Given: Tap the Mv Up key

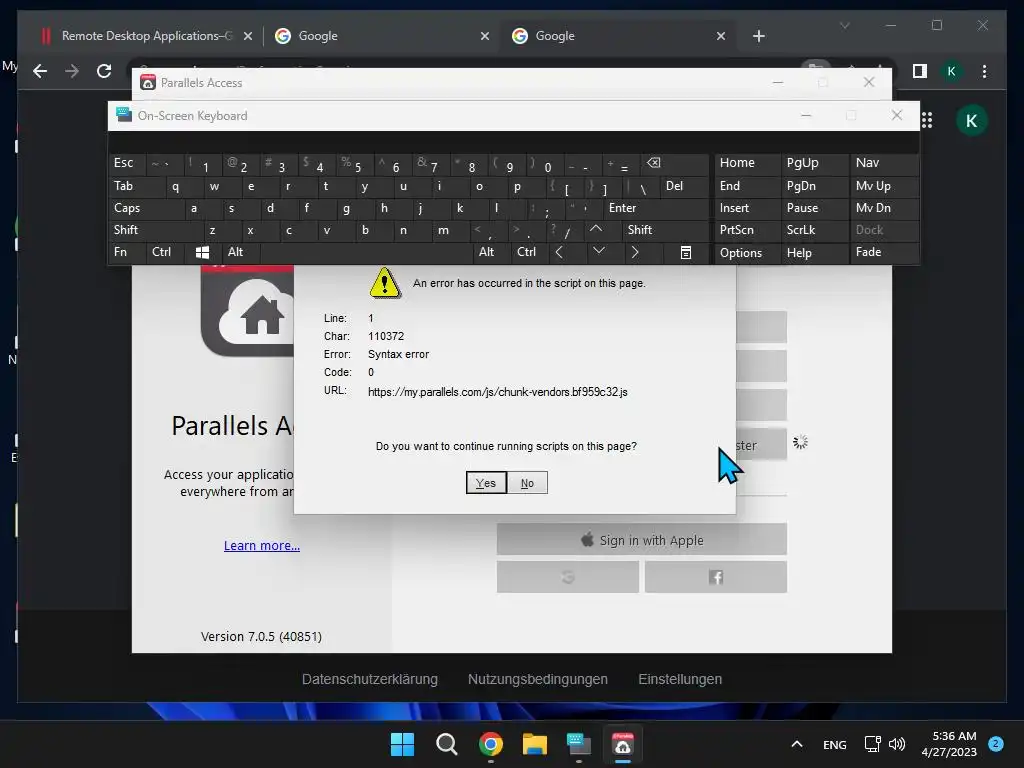Looking at the screenshot, I should (x=884, y=186).
